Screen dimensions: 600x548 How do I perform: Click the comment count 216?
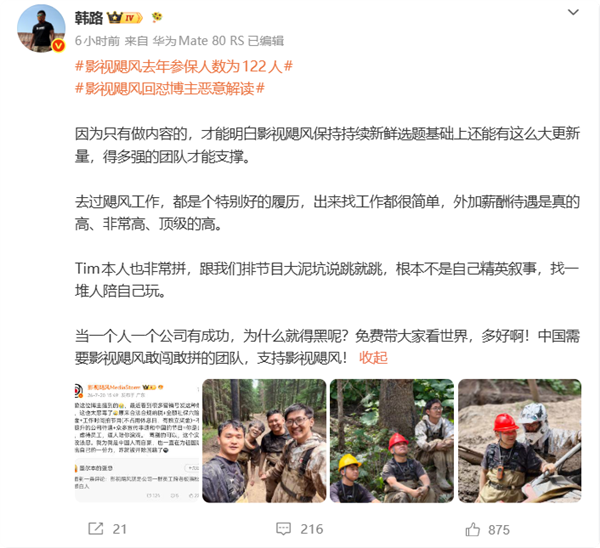tap(312, 529)
